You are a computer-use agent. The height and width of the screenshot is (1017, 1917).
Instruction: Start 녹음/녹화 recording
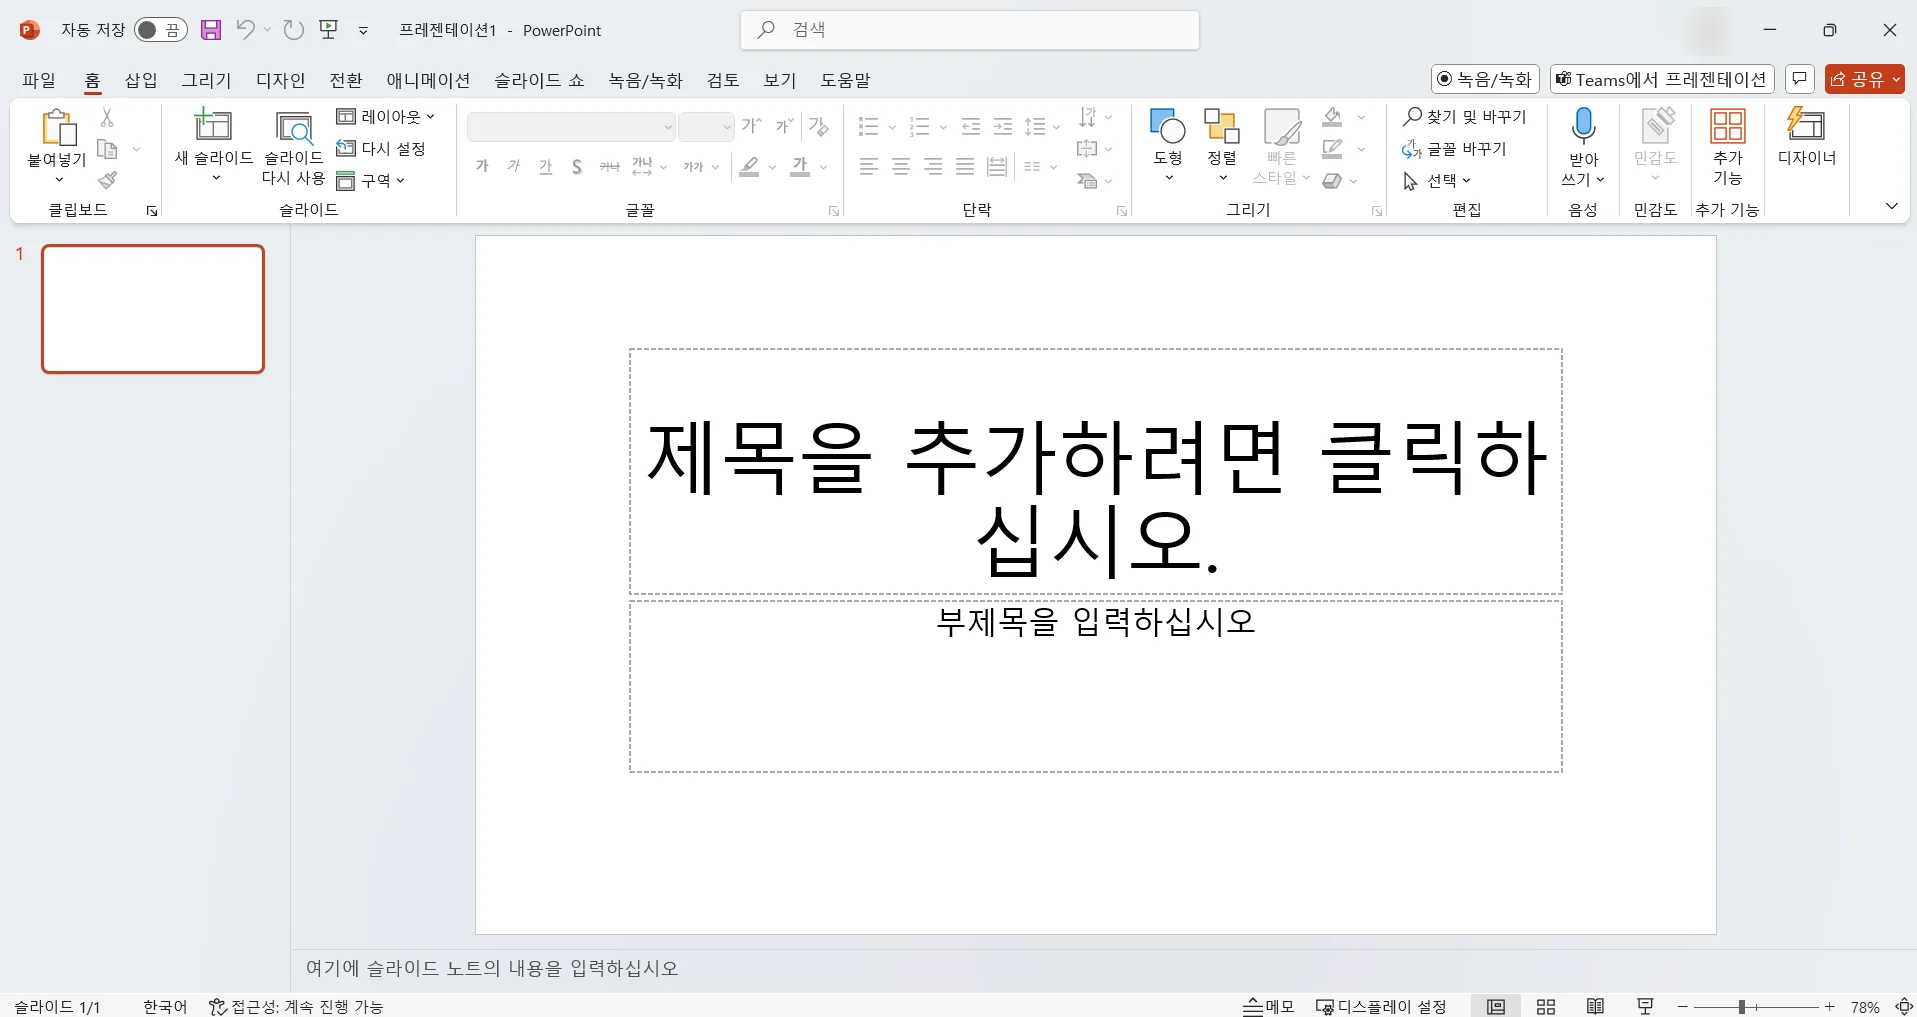coord(1485,79)
